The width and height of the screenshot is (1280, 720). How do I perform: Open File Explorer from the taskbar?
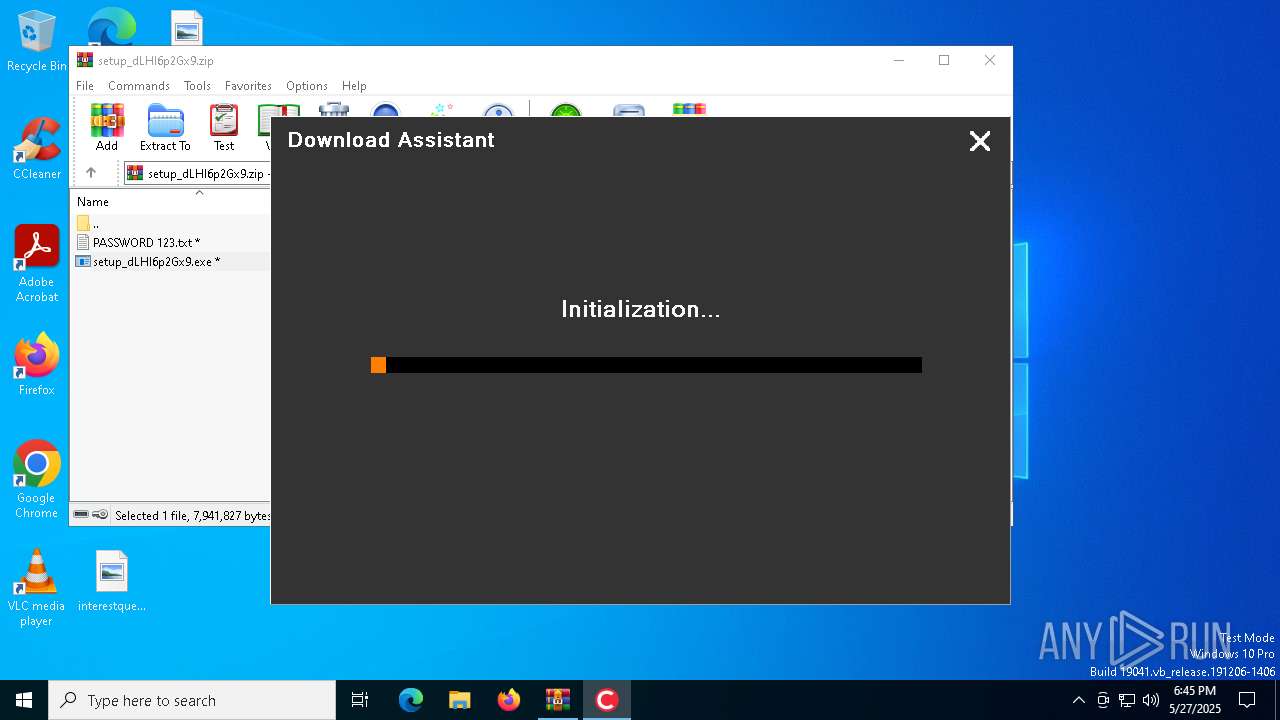click(460, 700)
